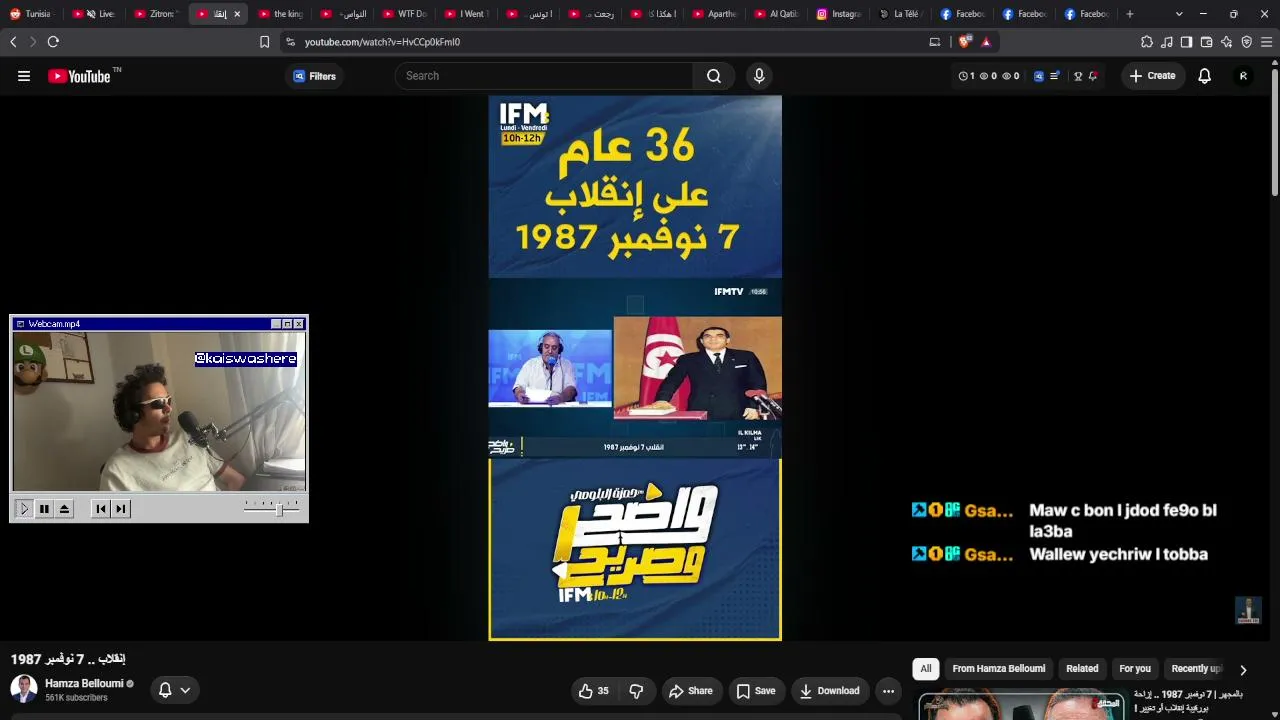Save the video to a playlist
This screenshot has height=720, width=1280.
click(x=756, y=691)
